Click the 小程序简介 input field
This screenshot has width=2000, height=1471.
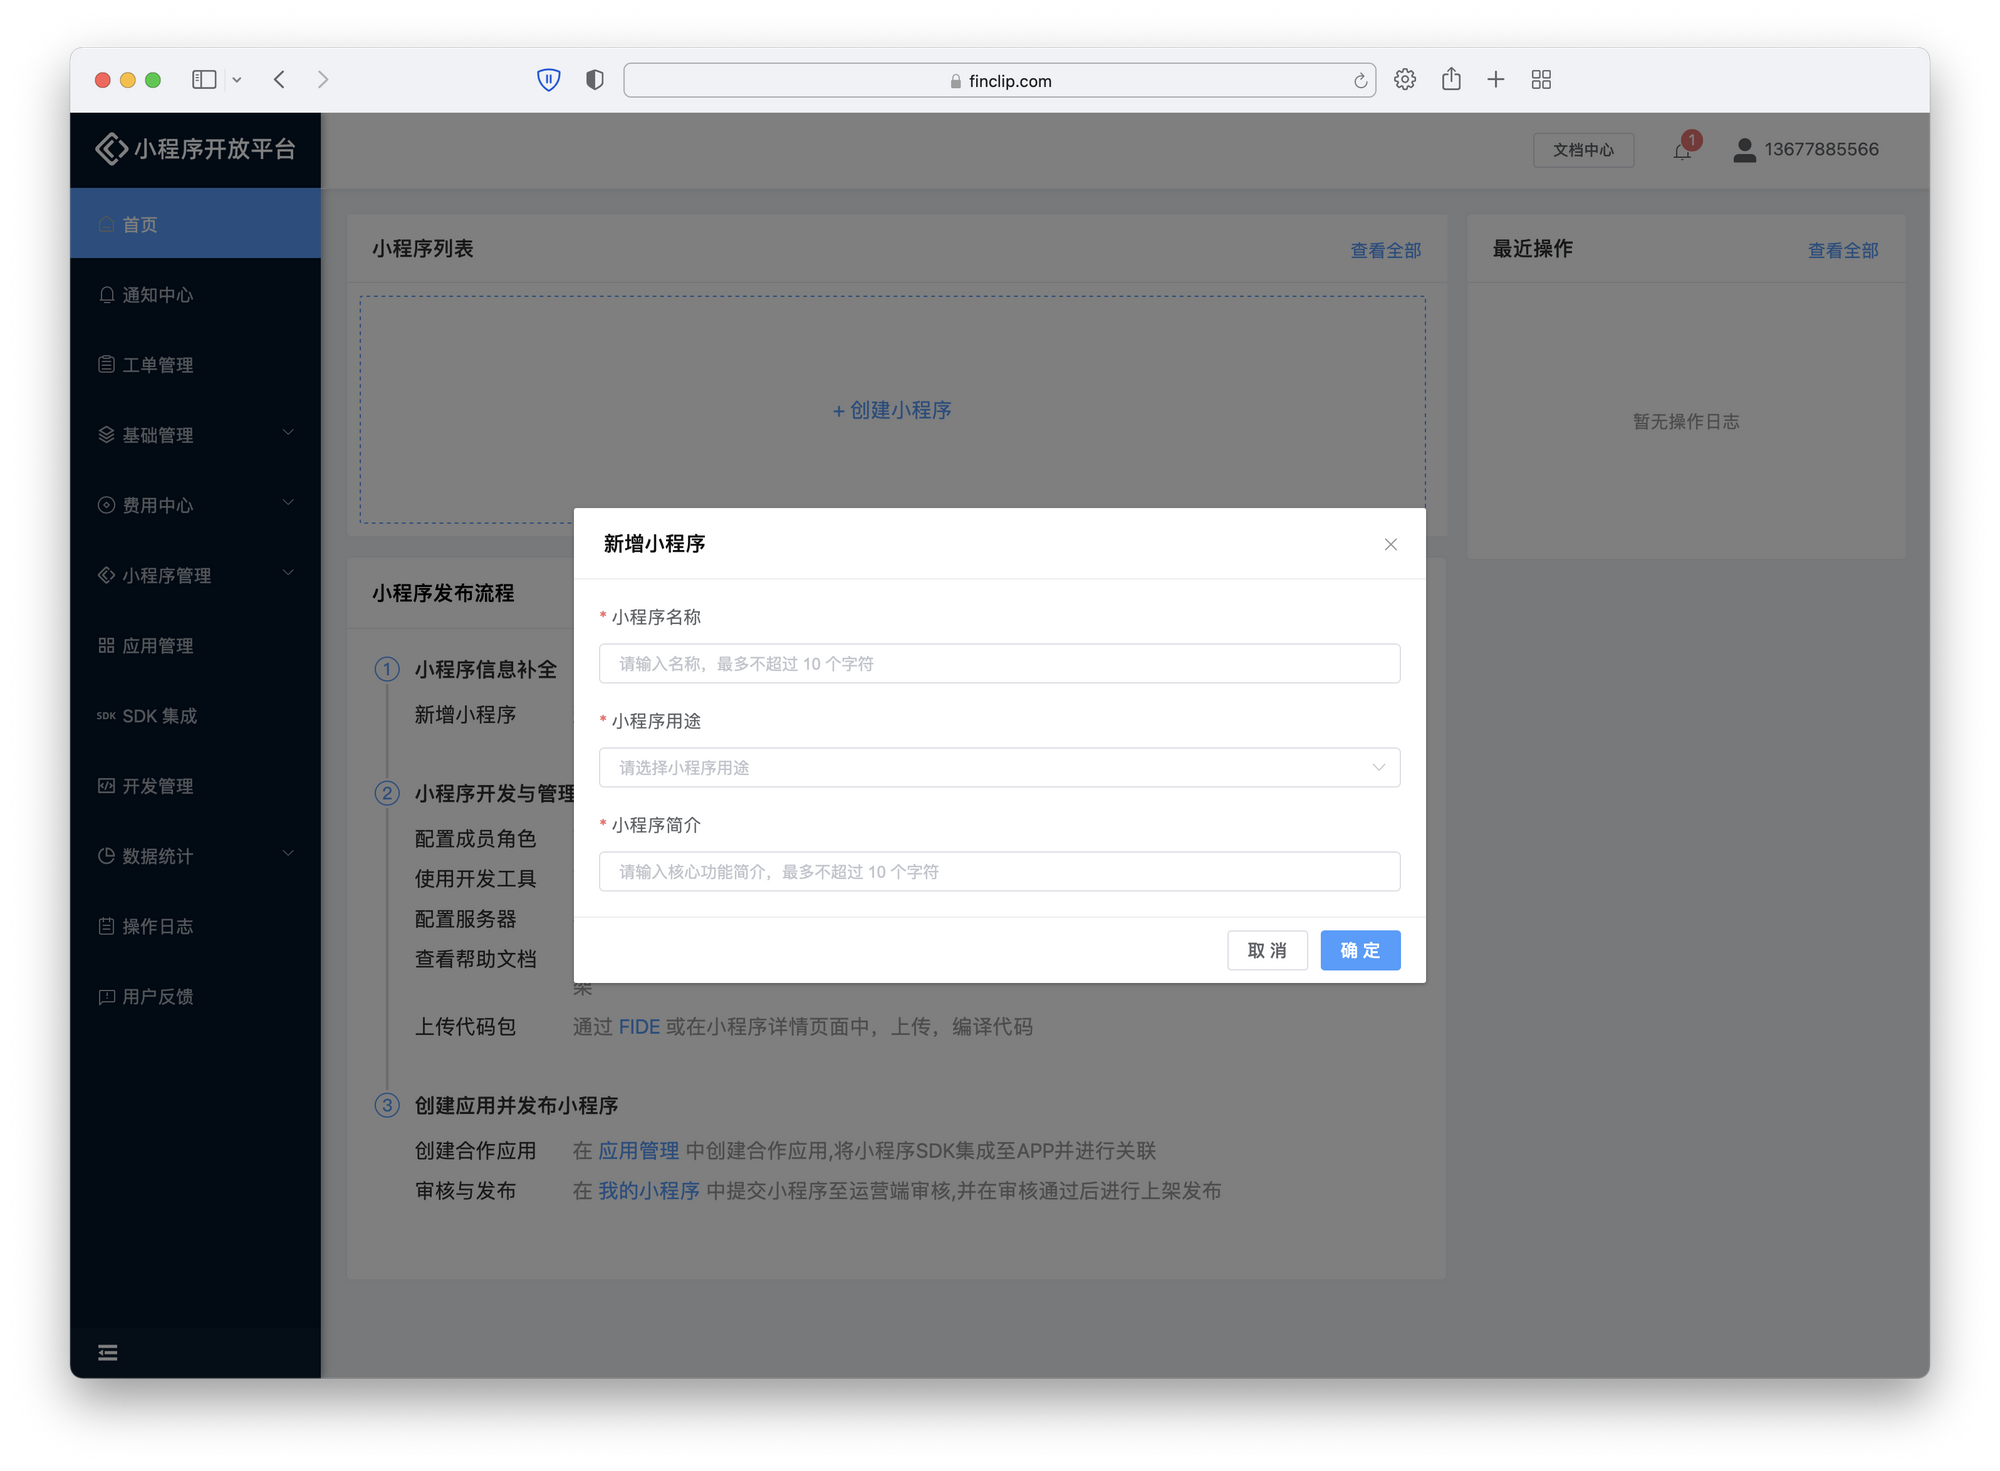pyautogui.click(x=999, y=872)
